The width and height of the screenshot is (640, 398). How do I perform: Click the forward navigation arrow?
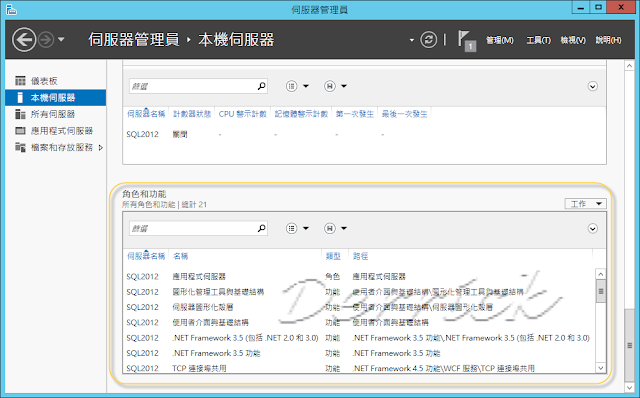pyautogui.click(x=46, y=40)
